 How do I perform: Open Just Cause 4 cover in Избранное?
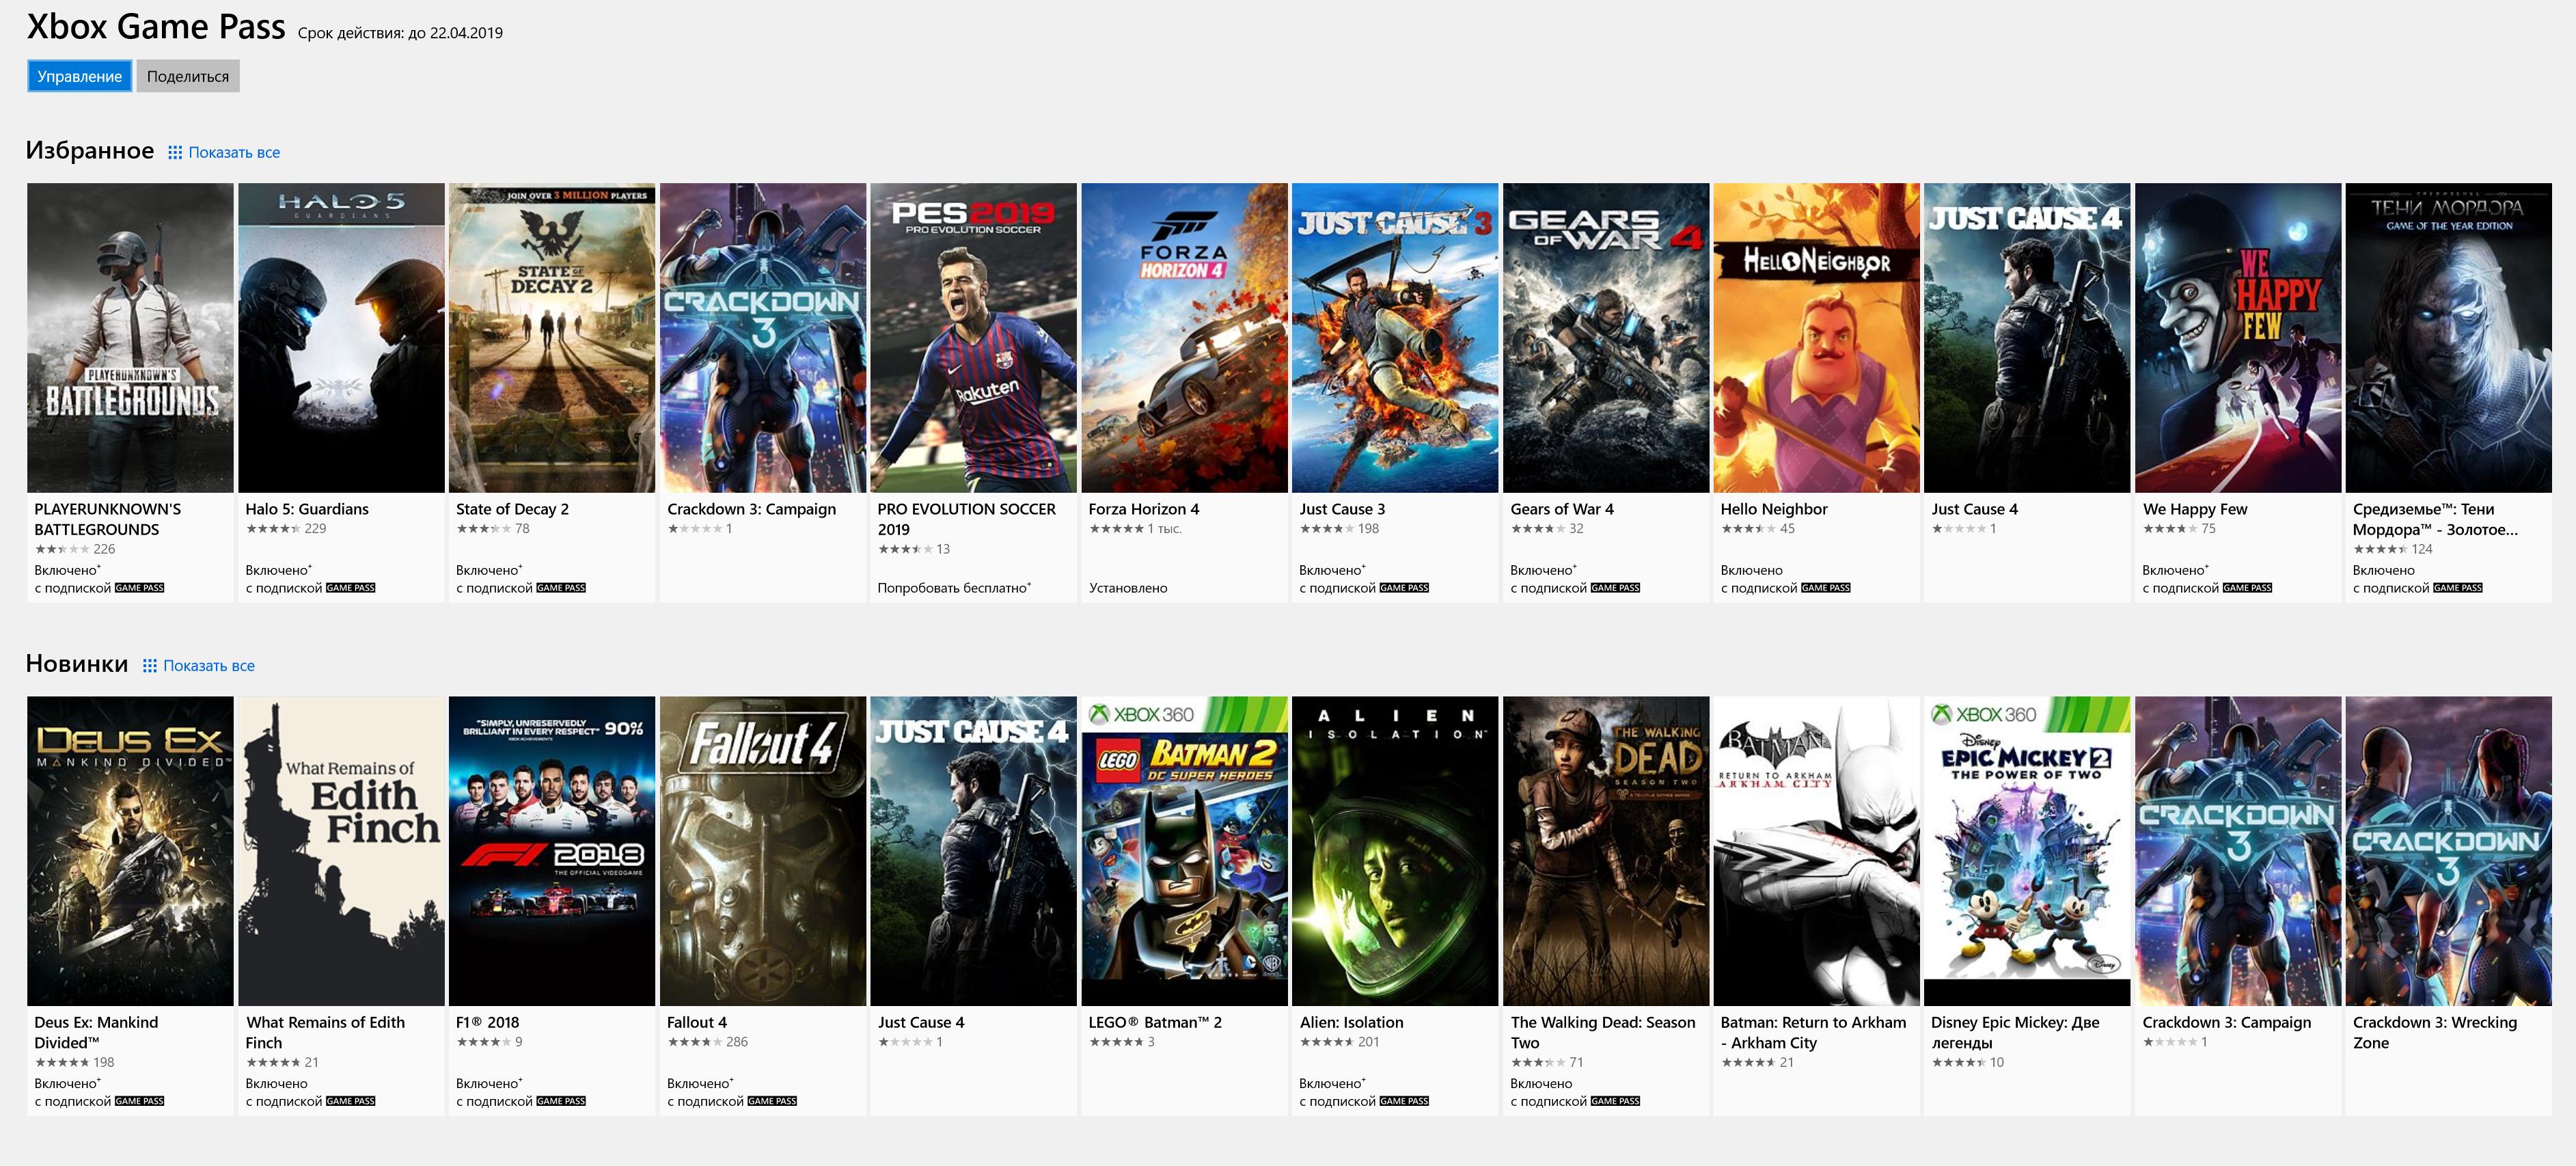click(2027, 337)
